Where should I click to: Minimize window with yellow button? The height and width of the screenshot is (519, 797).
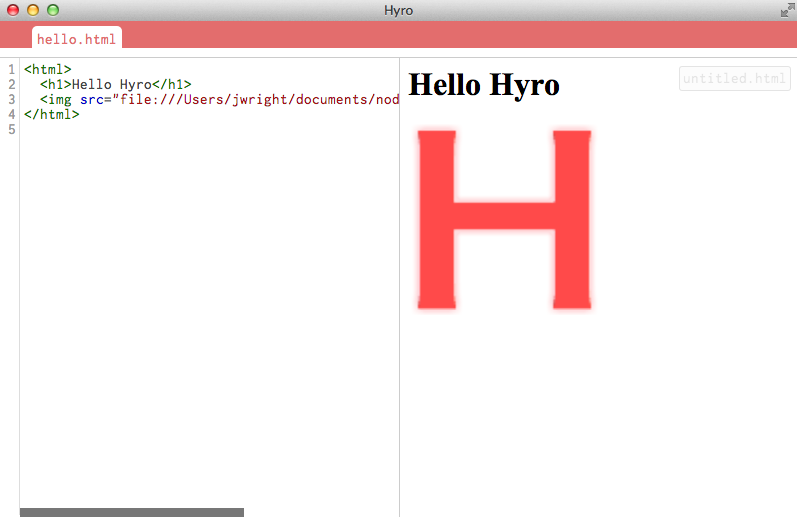click(x=33, y=10)
